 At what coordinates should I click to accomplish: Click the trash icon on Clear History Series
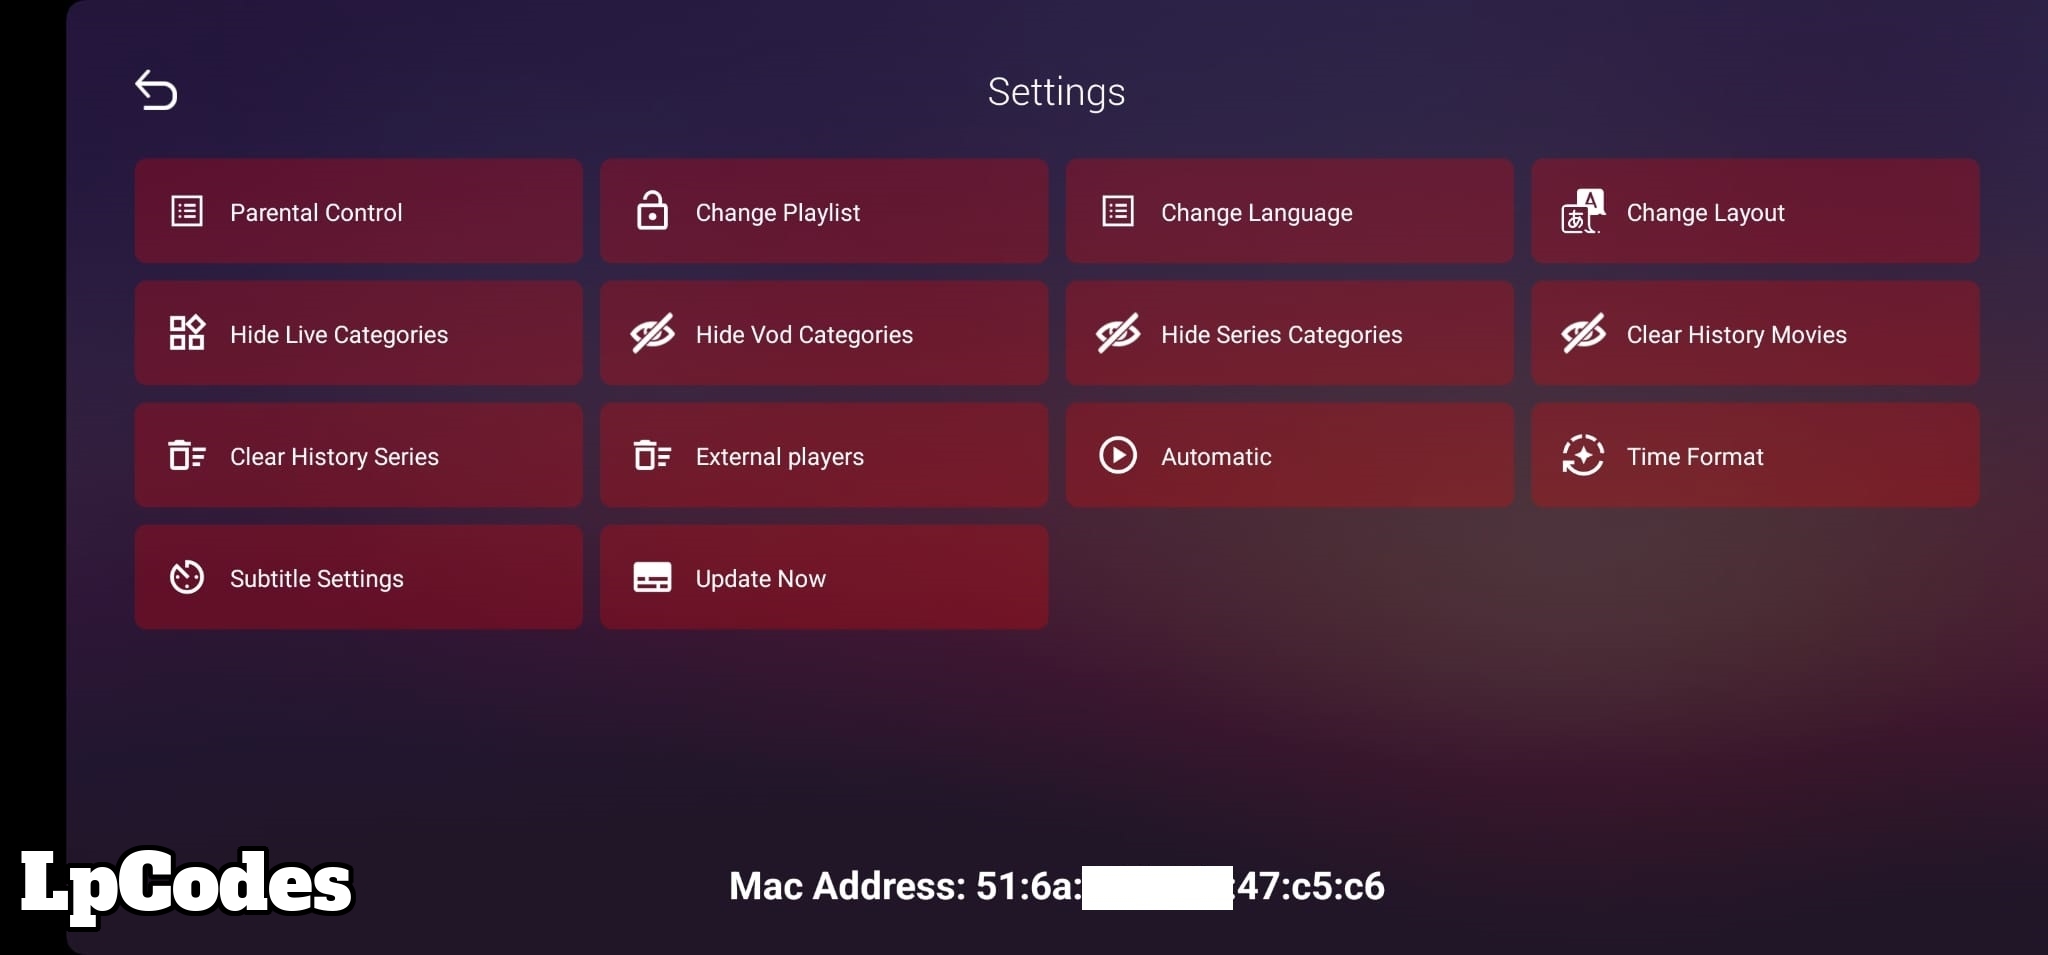(x=187, y=455)
